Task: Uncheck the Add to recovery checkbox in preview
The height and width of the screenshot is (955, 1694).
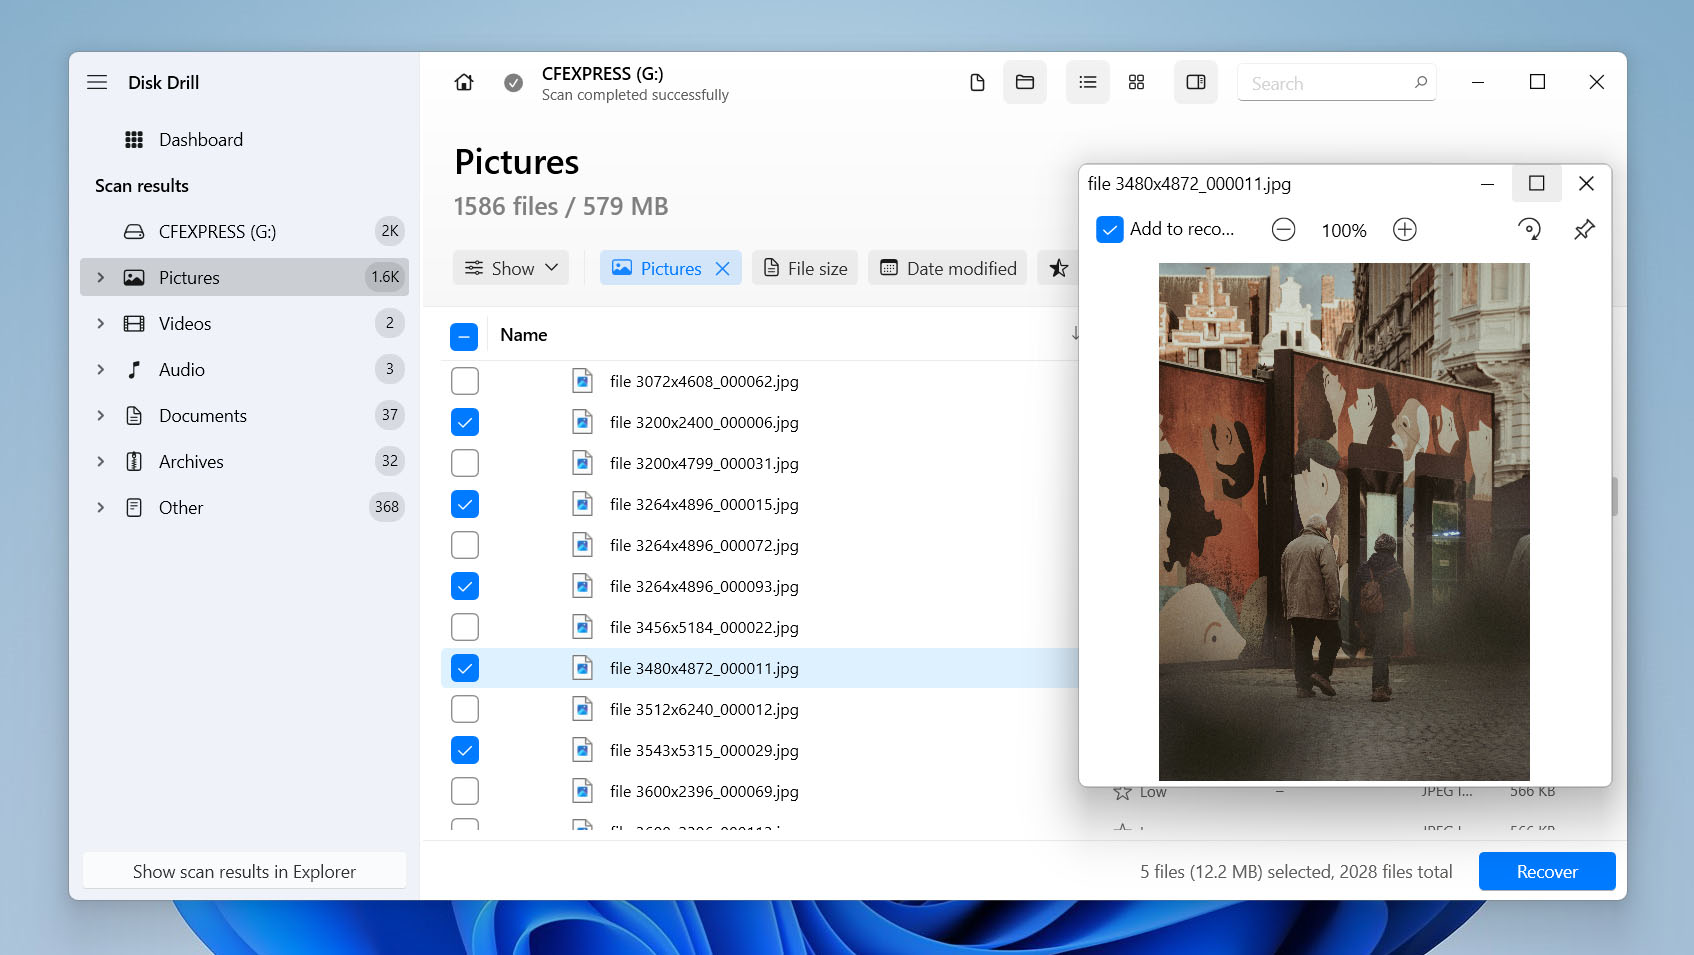Action: point(1110,230)
